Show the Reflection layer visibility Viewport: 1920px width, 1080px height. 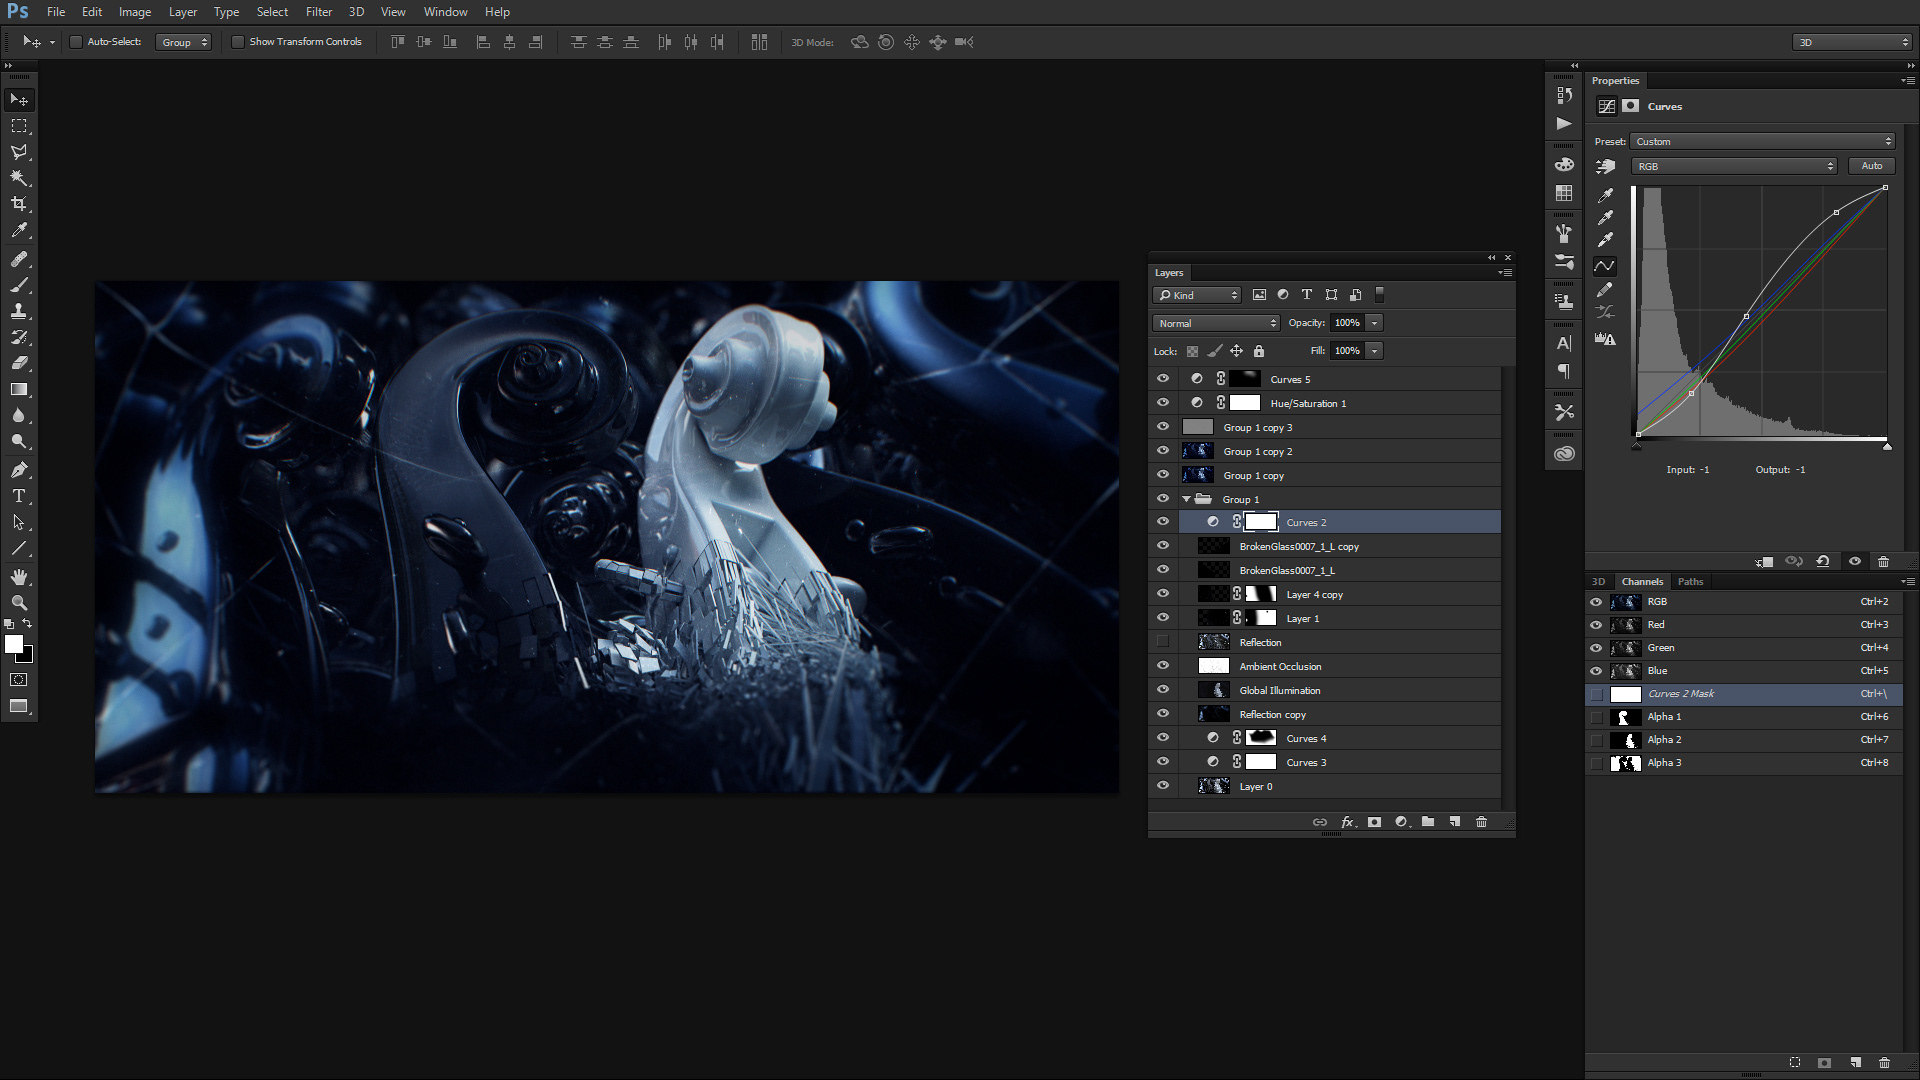click(x=1163, y=642)
